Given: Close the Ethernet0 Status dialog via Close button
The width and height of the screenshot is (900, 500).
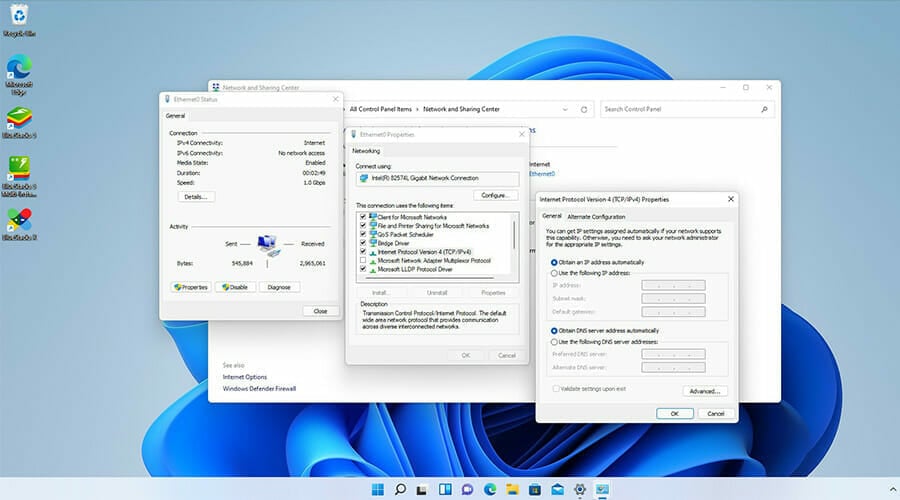Looking at the screenshot, I should [320, 311].
